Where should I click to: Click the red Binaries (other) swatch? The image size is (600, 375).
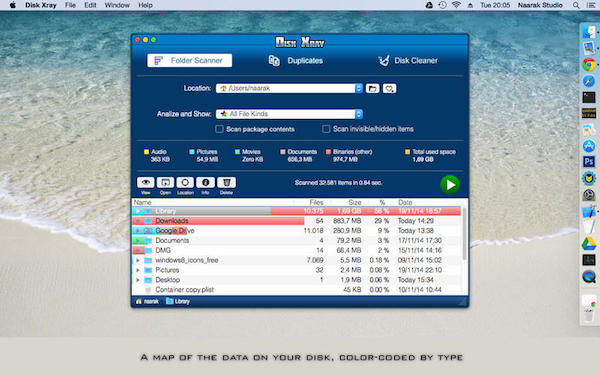(x=328, y=152)
